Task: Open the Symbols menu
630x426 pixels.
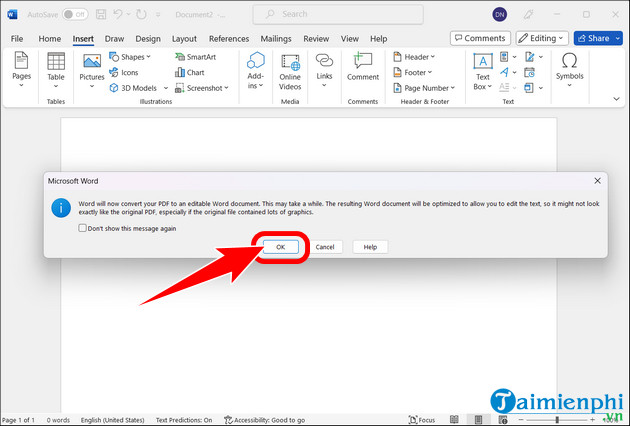Action: pyautogui.click(x=569, y=70)
